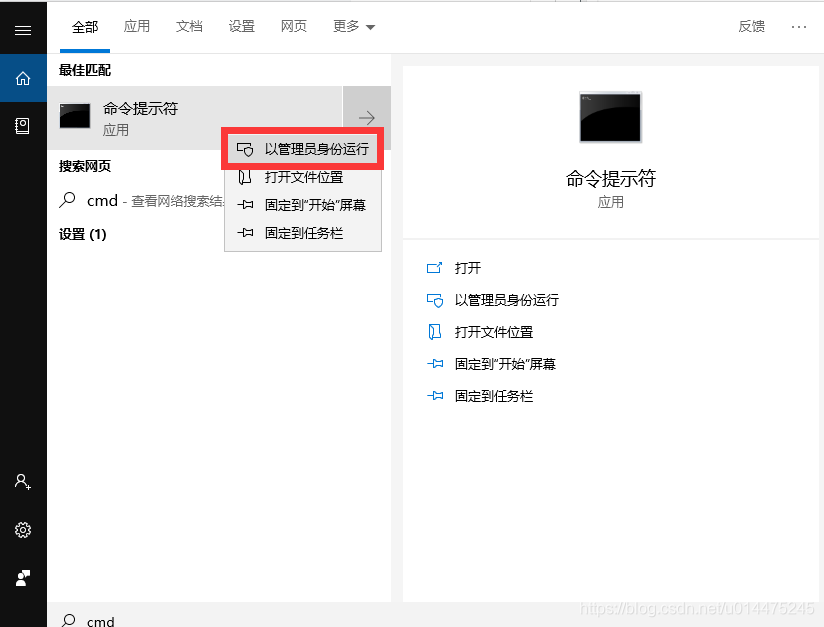
Task: Click 固定到任务栏 in the right panel
Action: (494, 396)
